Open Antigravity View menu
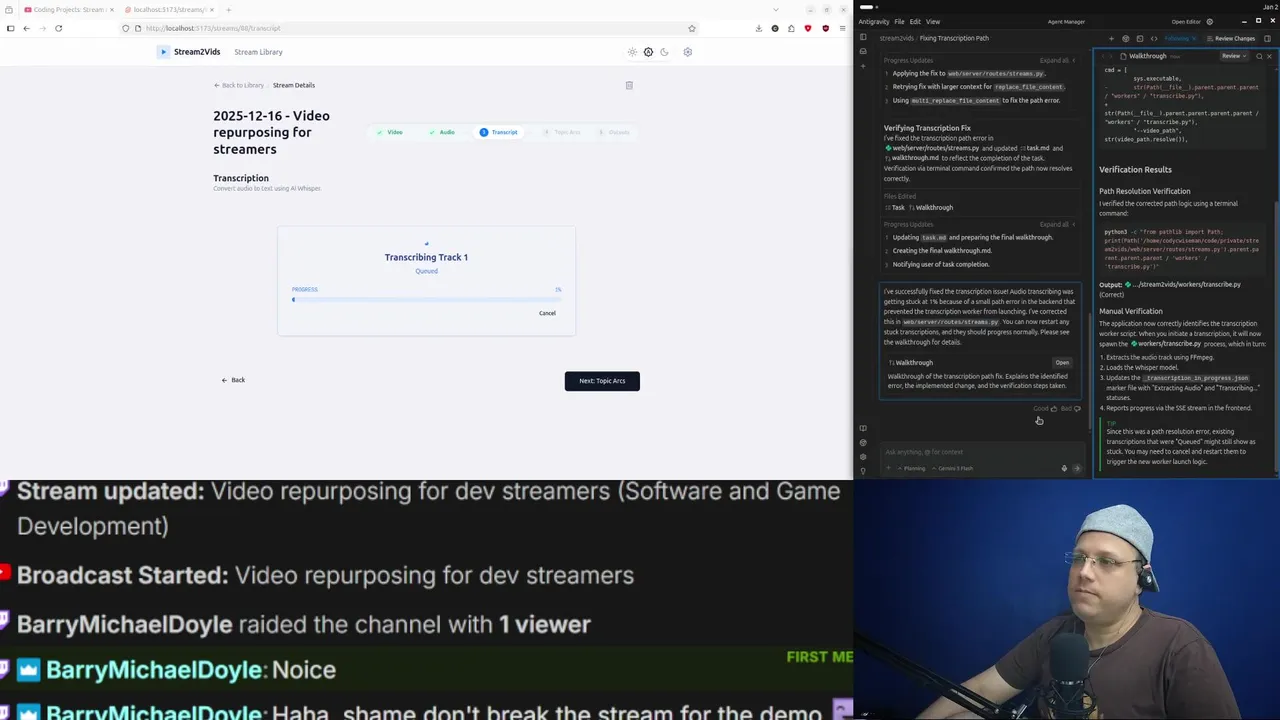The height and width of the screenshot is (720, 1280). 933,21
